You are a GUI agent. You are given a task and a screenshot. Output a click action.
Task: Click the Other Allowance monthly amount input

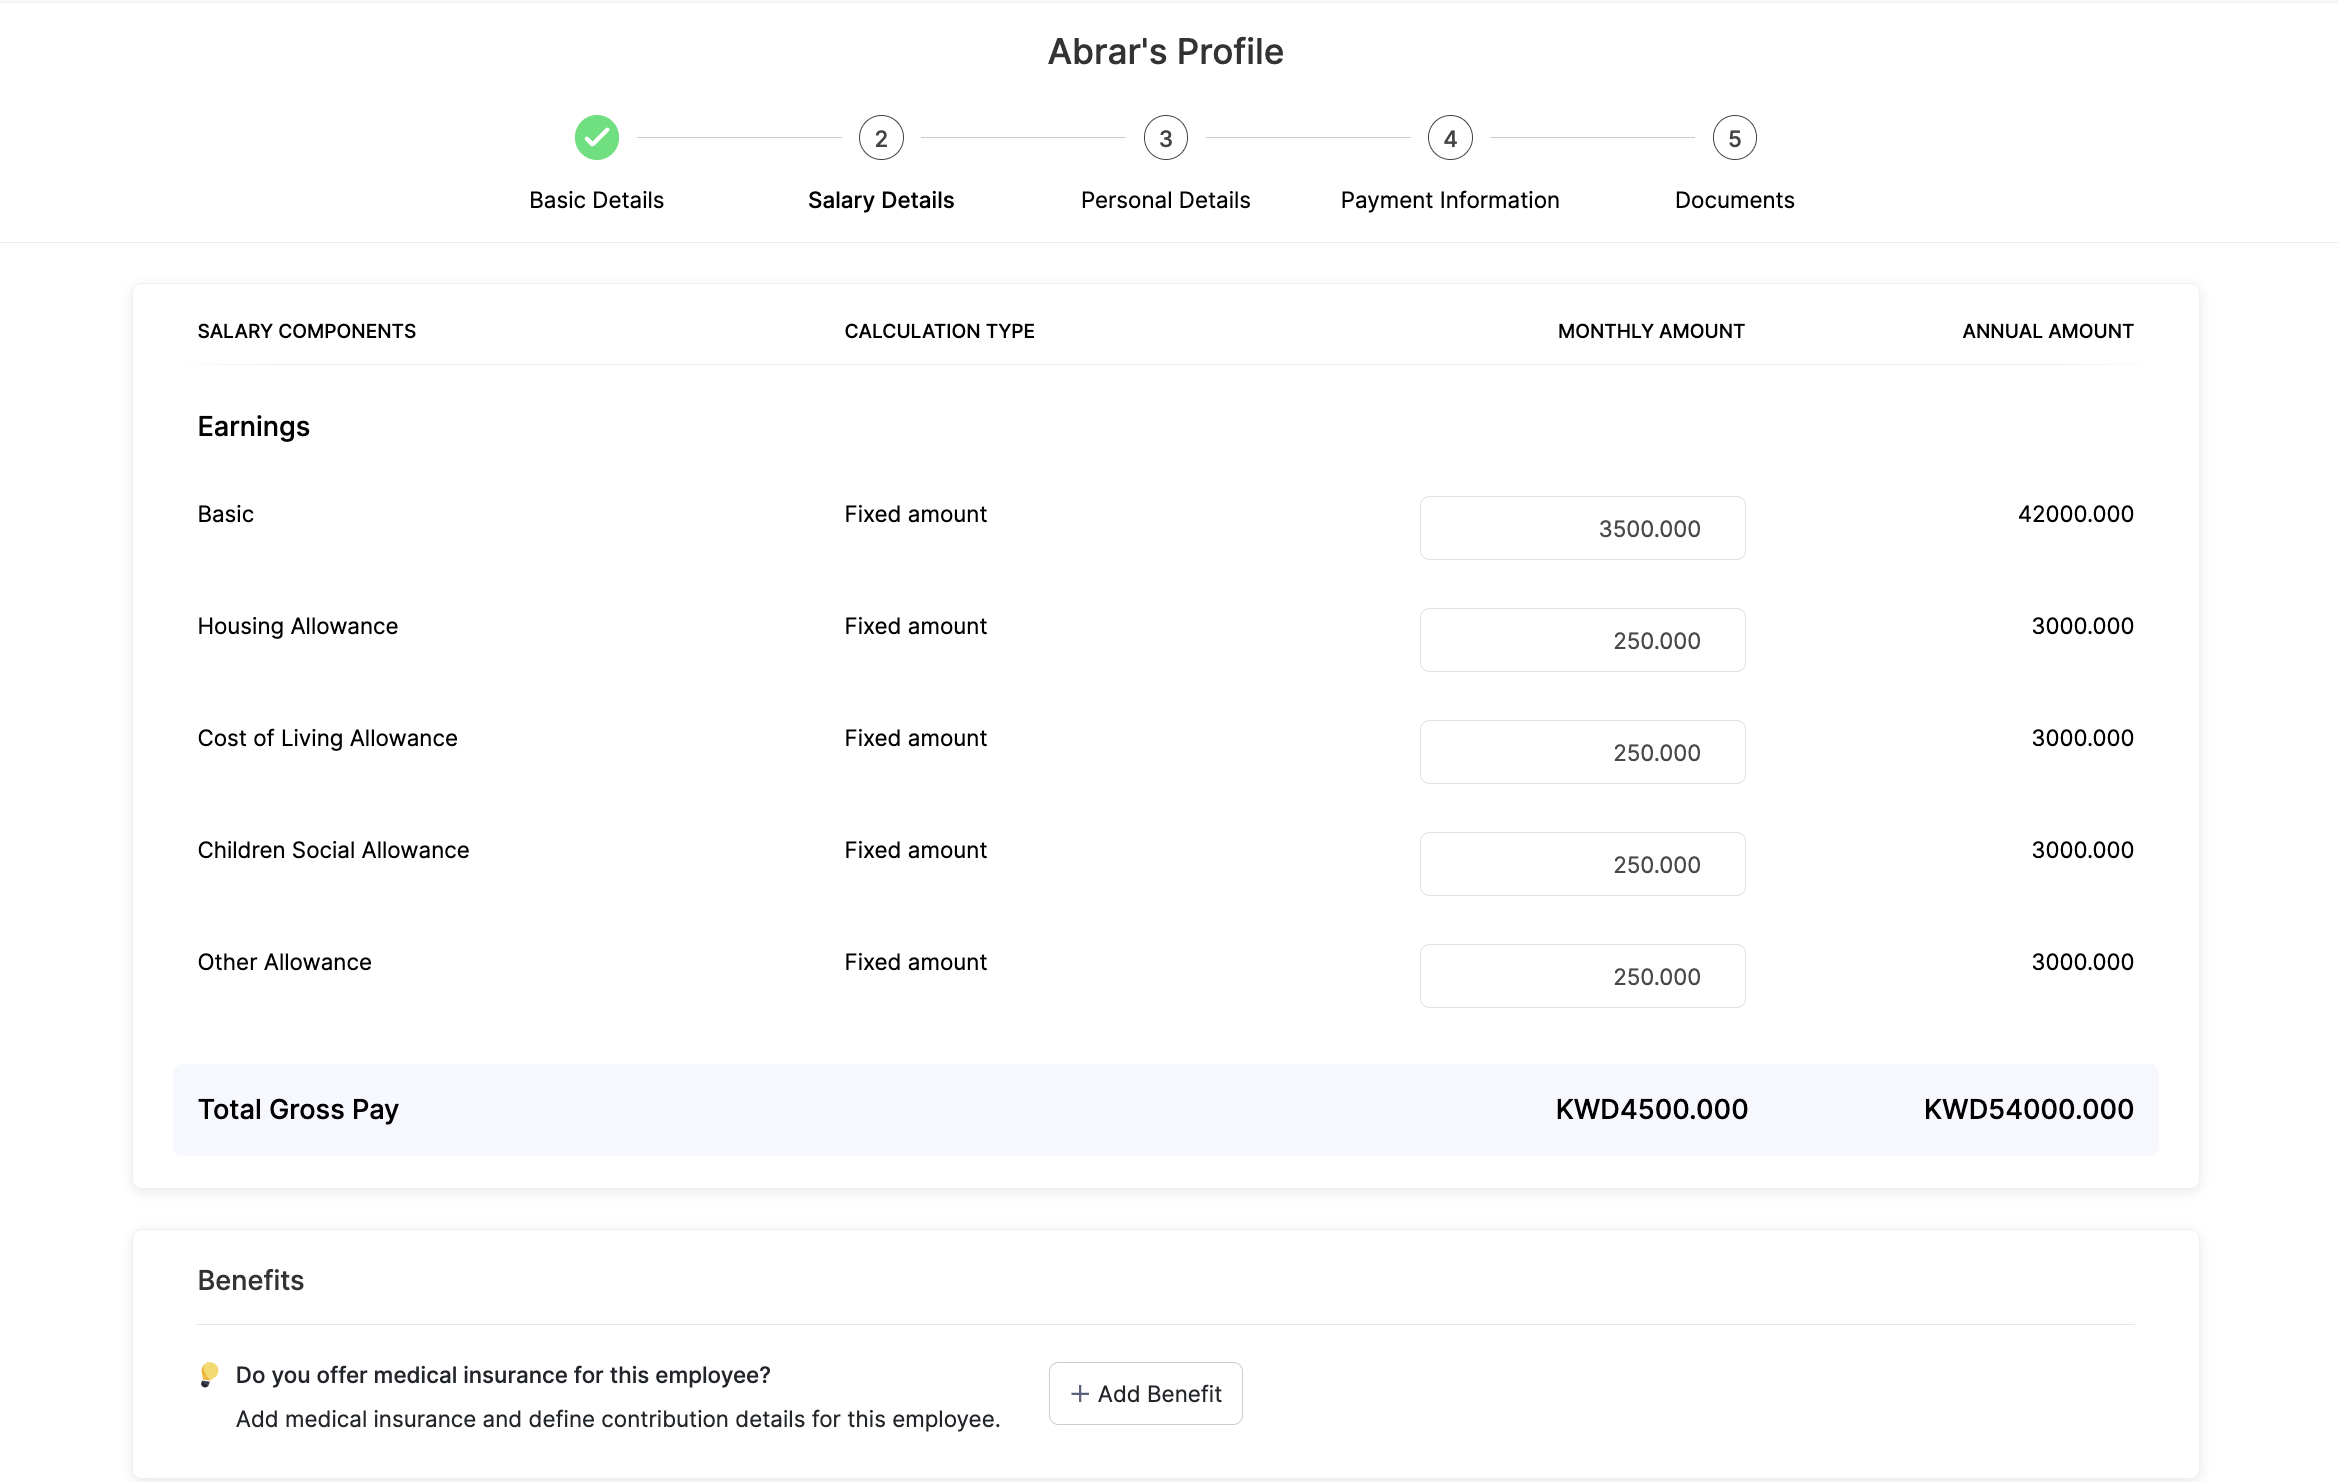[1582, 976]
